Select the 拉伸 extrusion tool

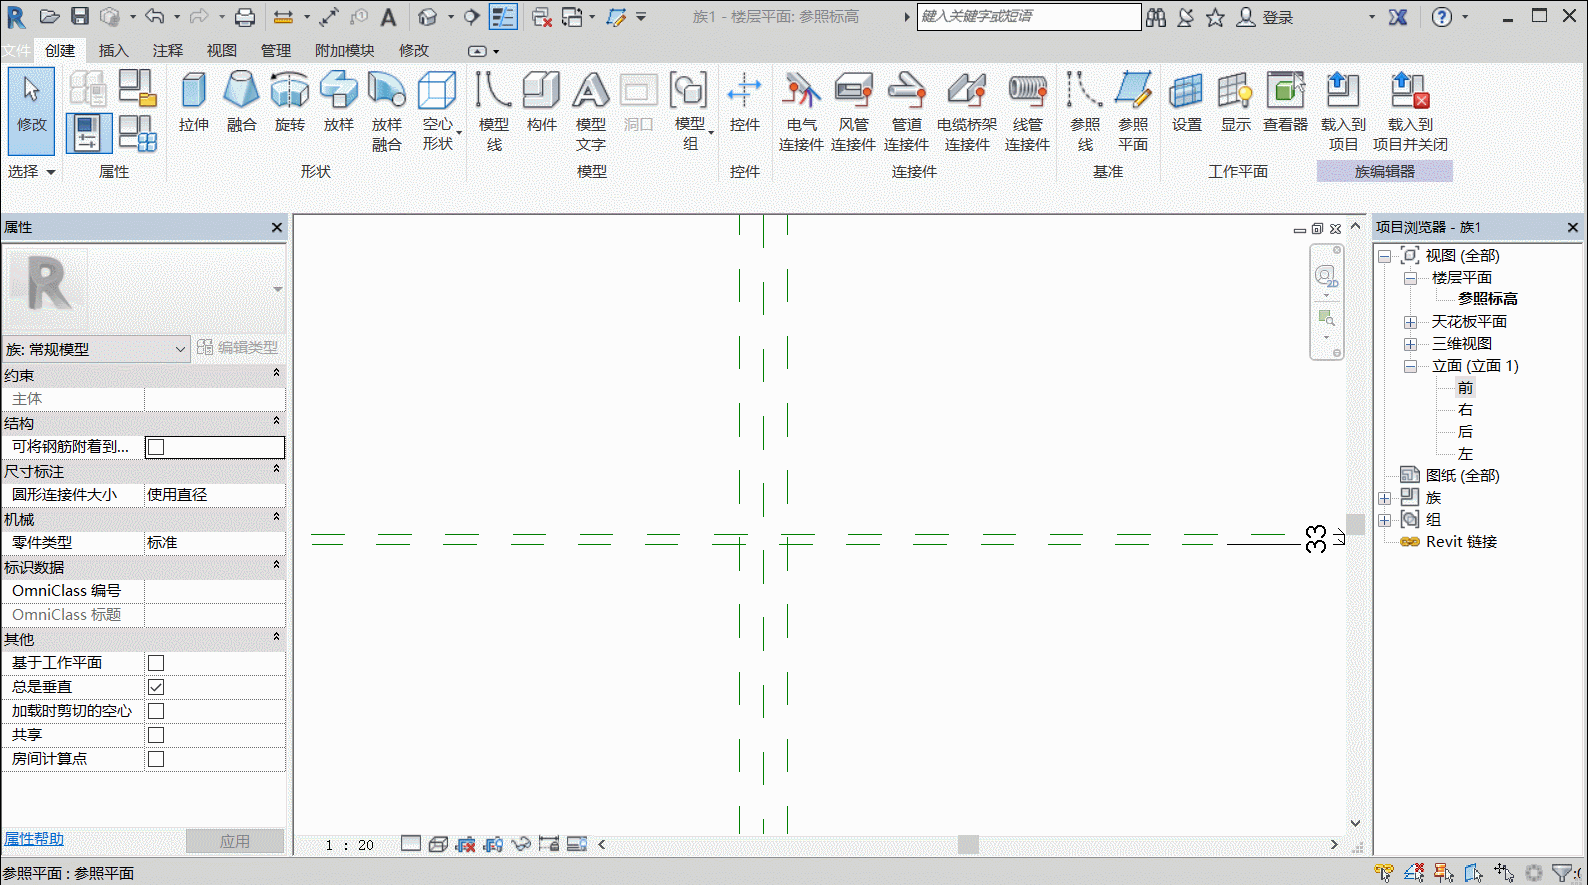[x=194, y=102]
